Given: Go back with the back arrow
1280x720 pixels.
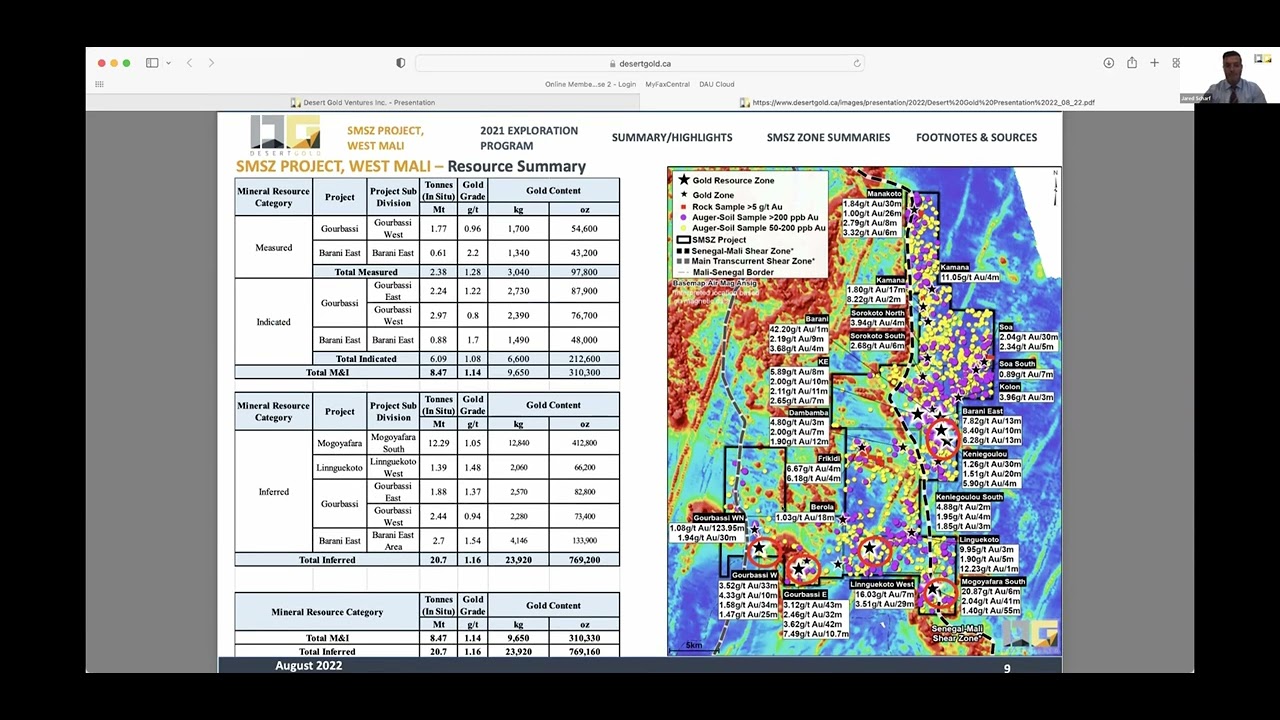Looking at the screenshot, I should pyautogui.click(x=189, y=63).
